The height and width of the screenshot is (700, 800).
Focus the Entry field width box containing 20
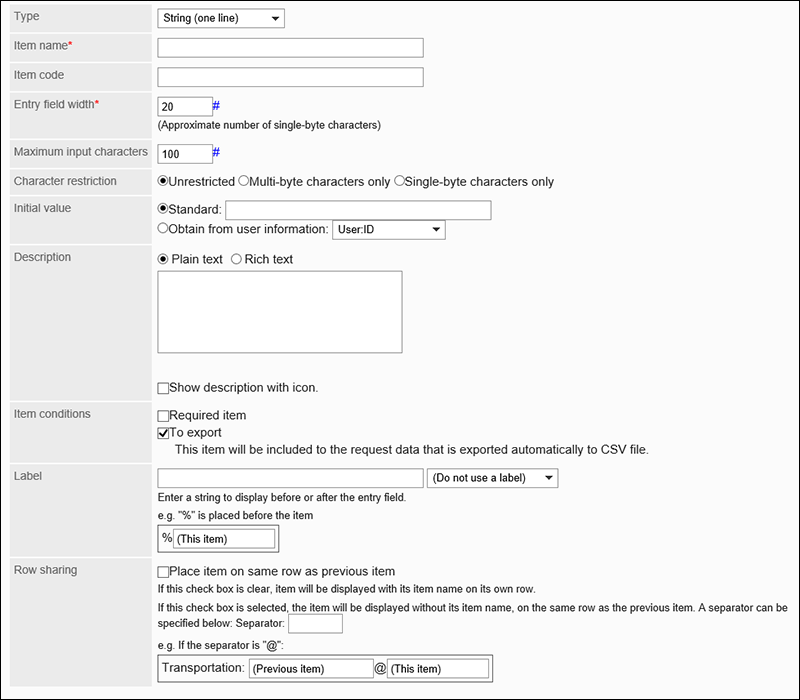(185, 107)
